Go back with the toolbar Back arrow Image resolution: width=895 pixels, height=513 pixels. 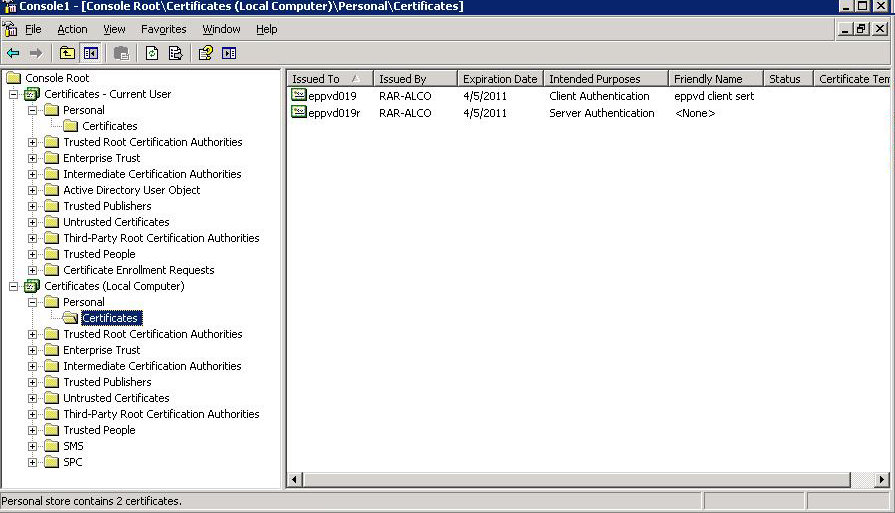[13, 54]
